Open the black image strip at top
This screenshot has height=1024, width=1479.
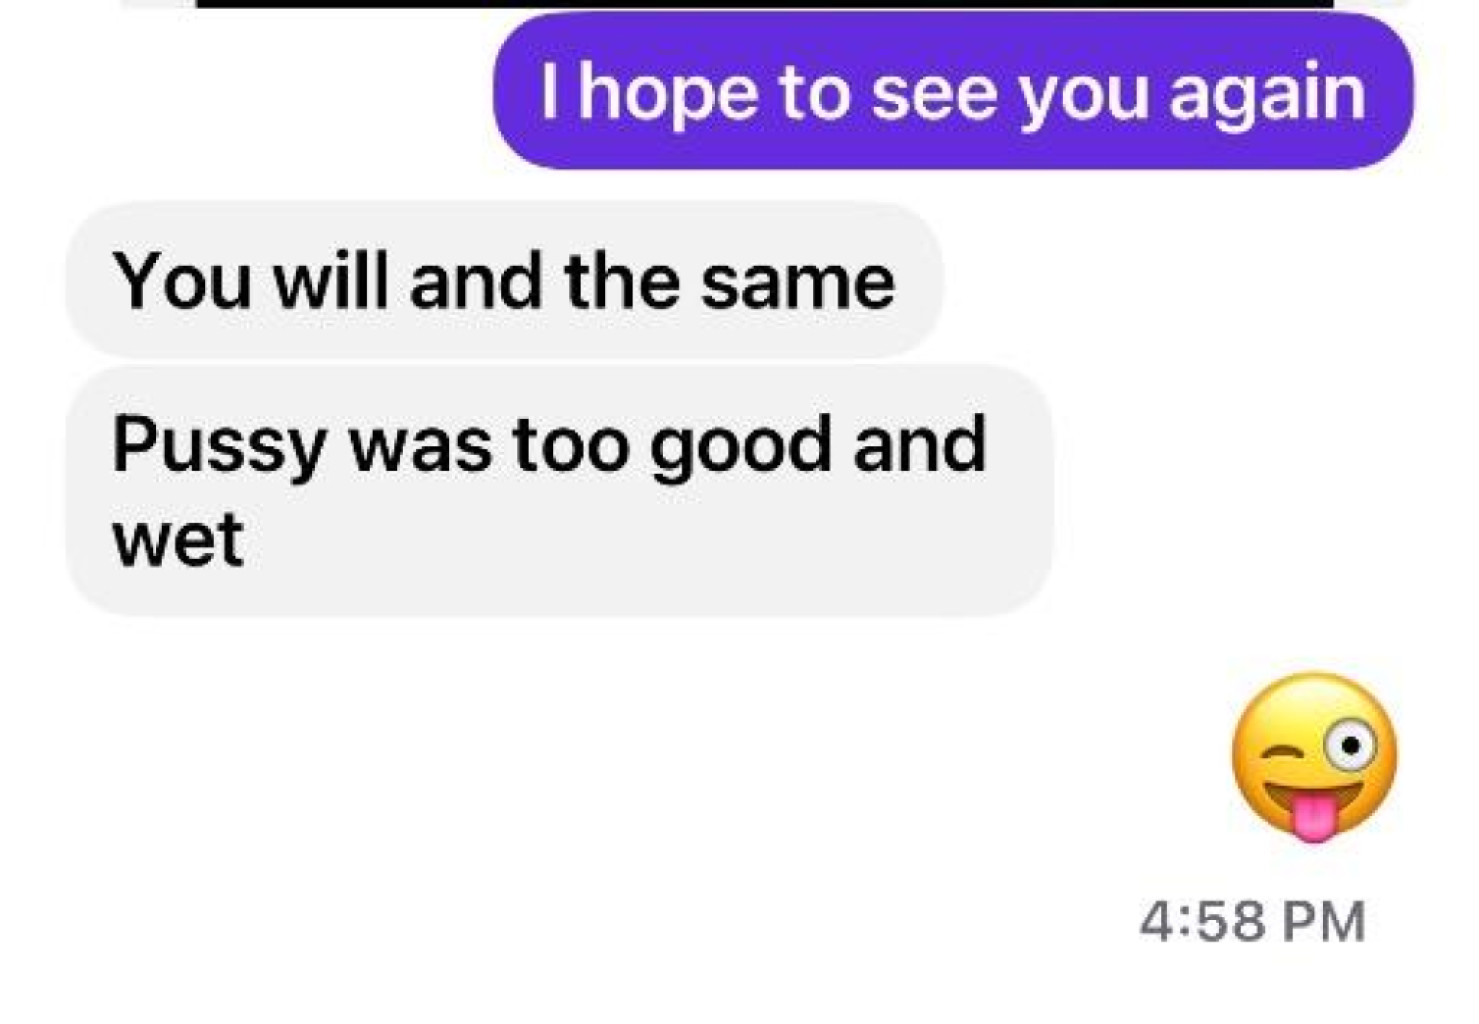coord(765,4)
